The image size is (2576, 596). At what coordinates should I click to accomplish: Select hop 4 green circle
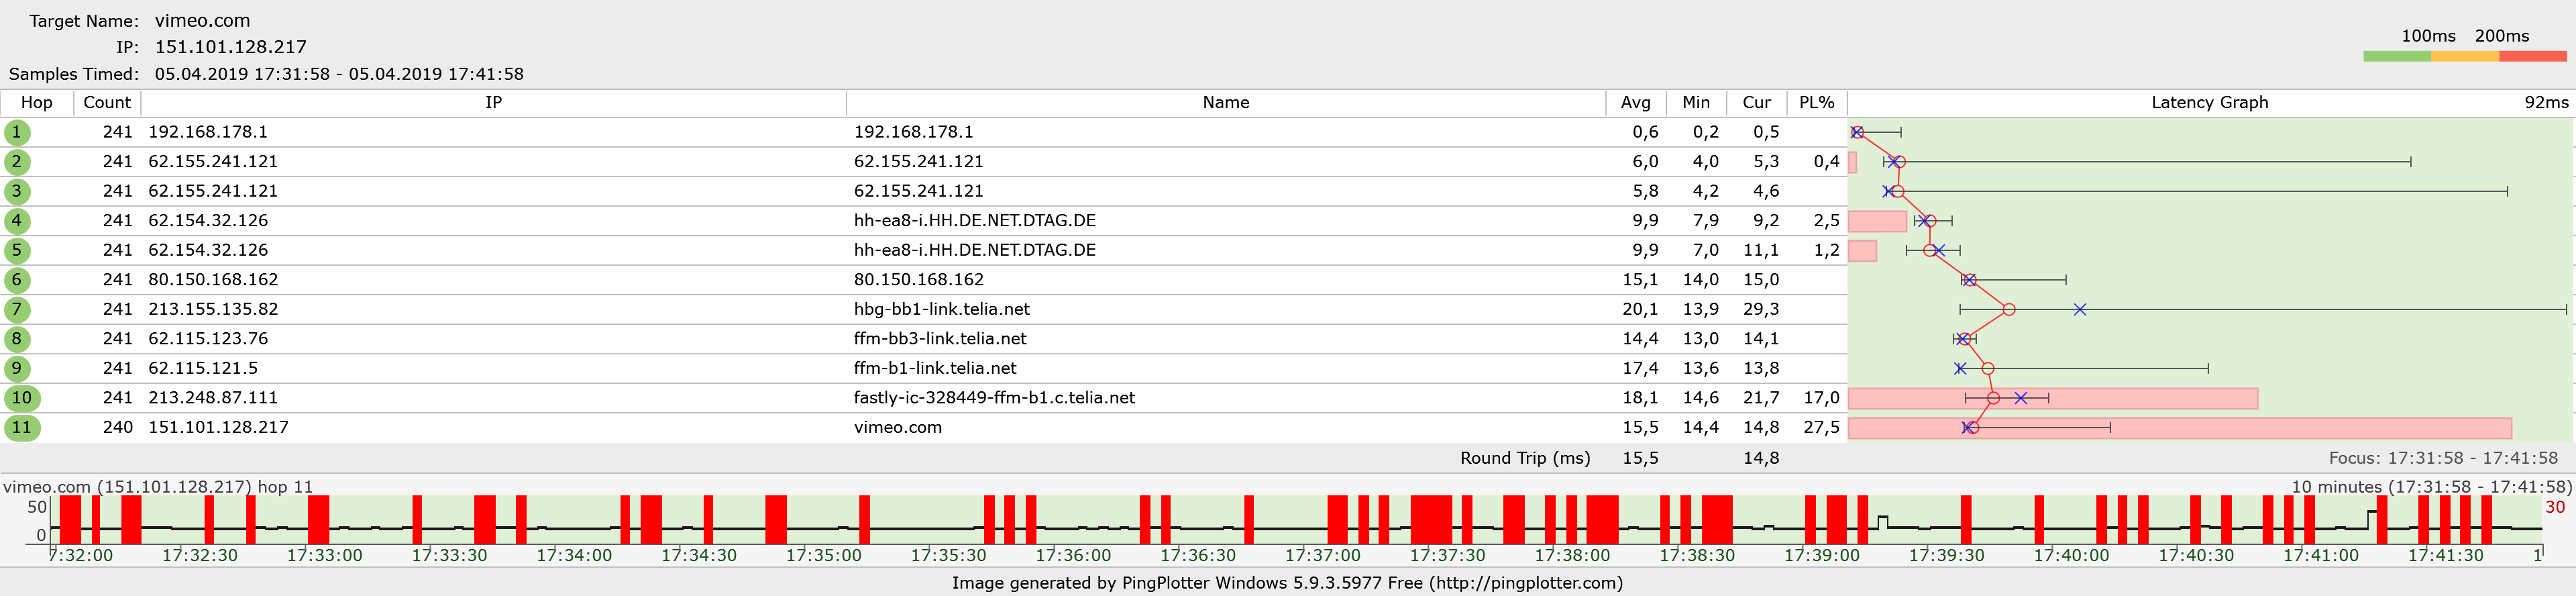coord(17,221)
